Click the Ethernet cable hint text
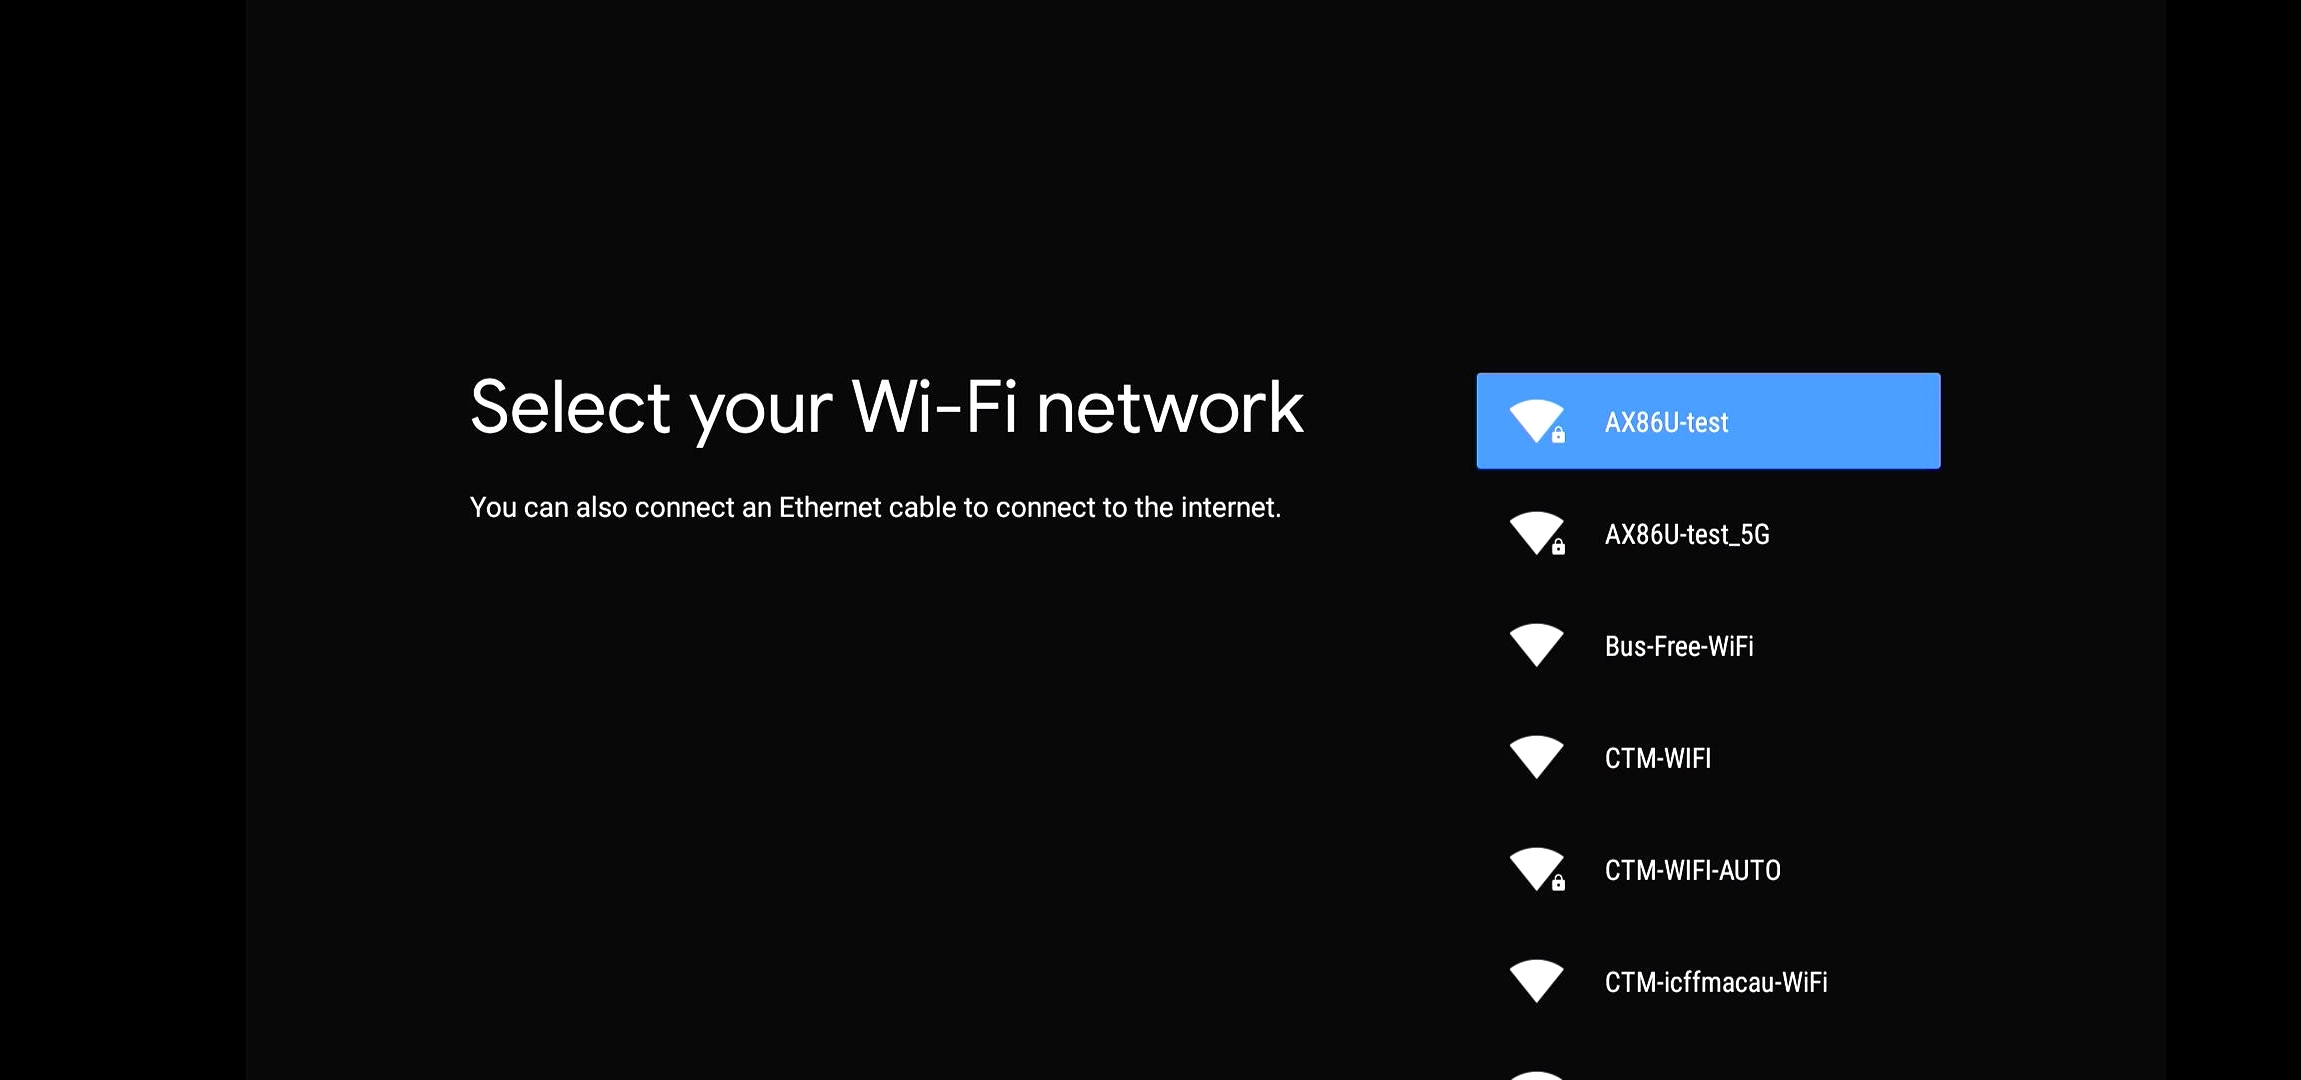This screenshot has height=1080, width=2301. [875, 507]
